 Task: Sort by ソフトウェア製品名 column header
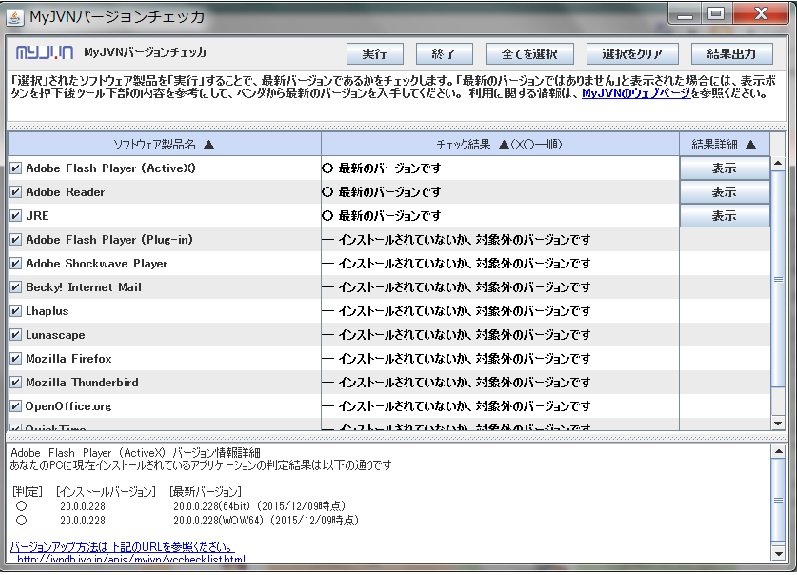164,144
